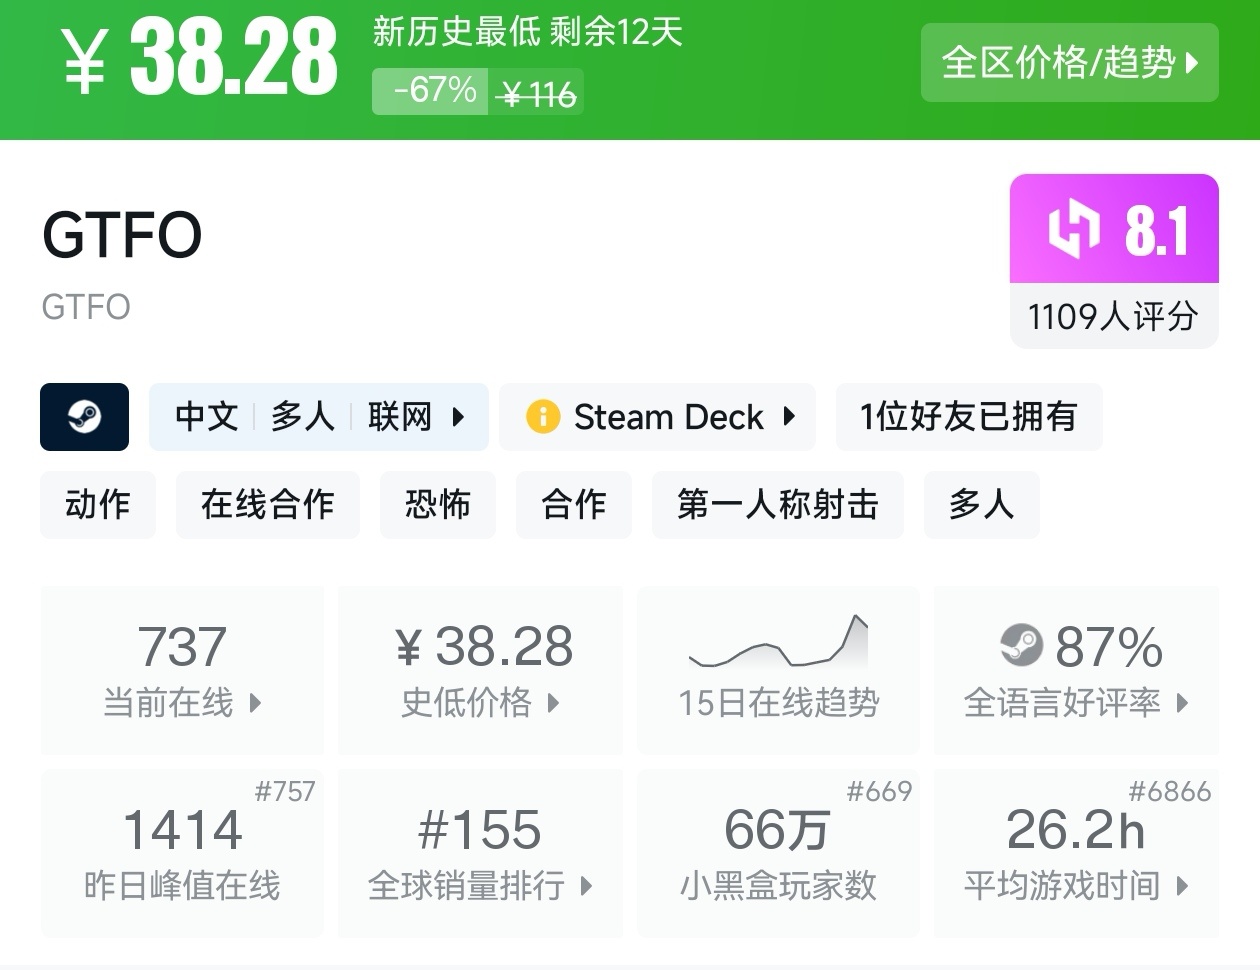Open 当前在线 current players details
Screen dimensions: 1260x970
coord(182,670)
